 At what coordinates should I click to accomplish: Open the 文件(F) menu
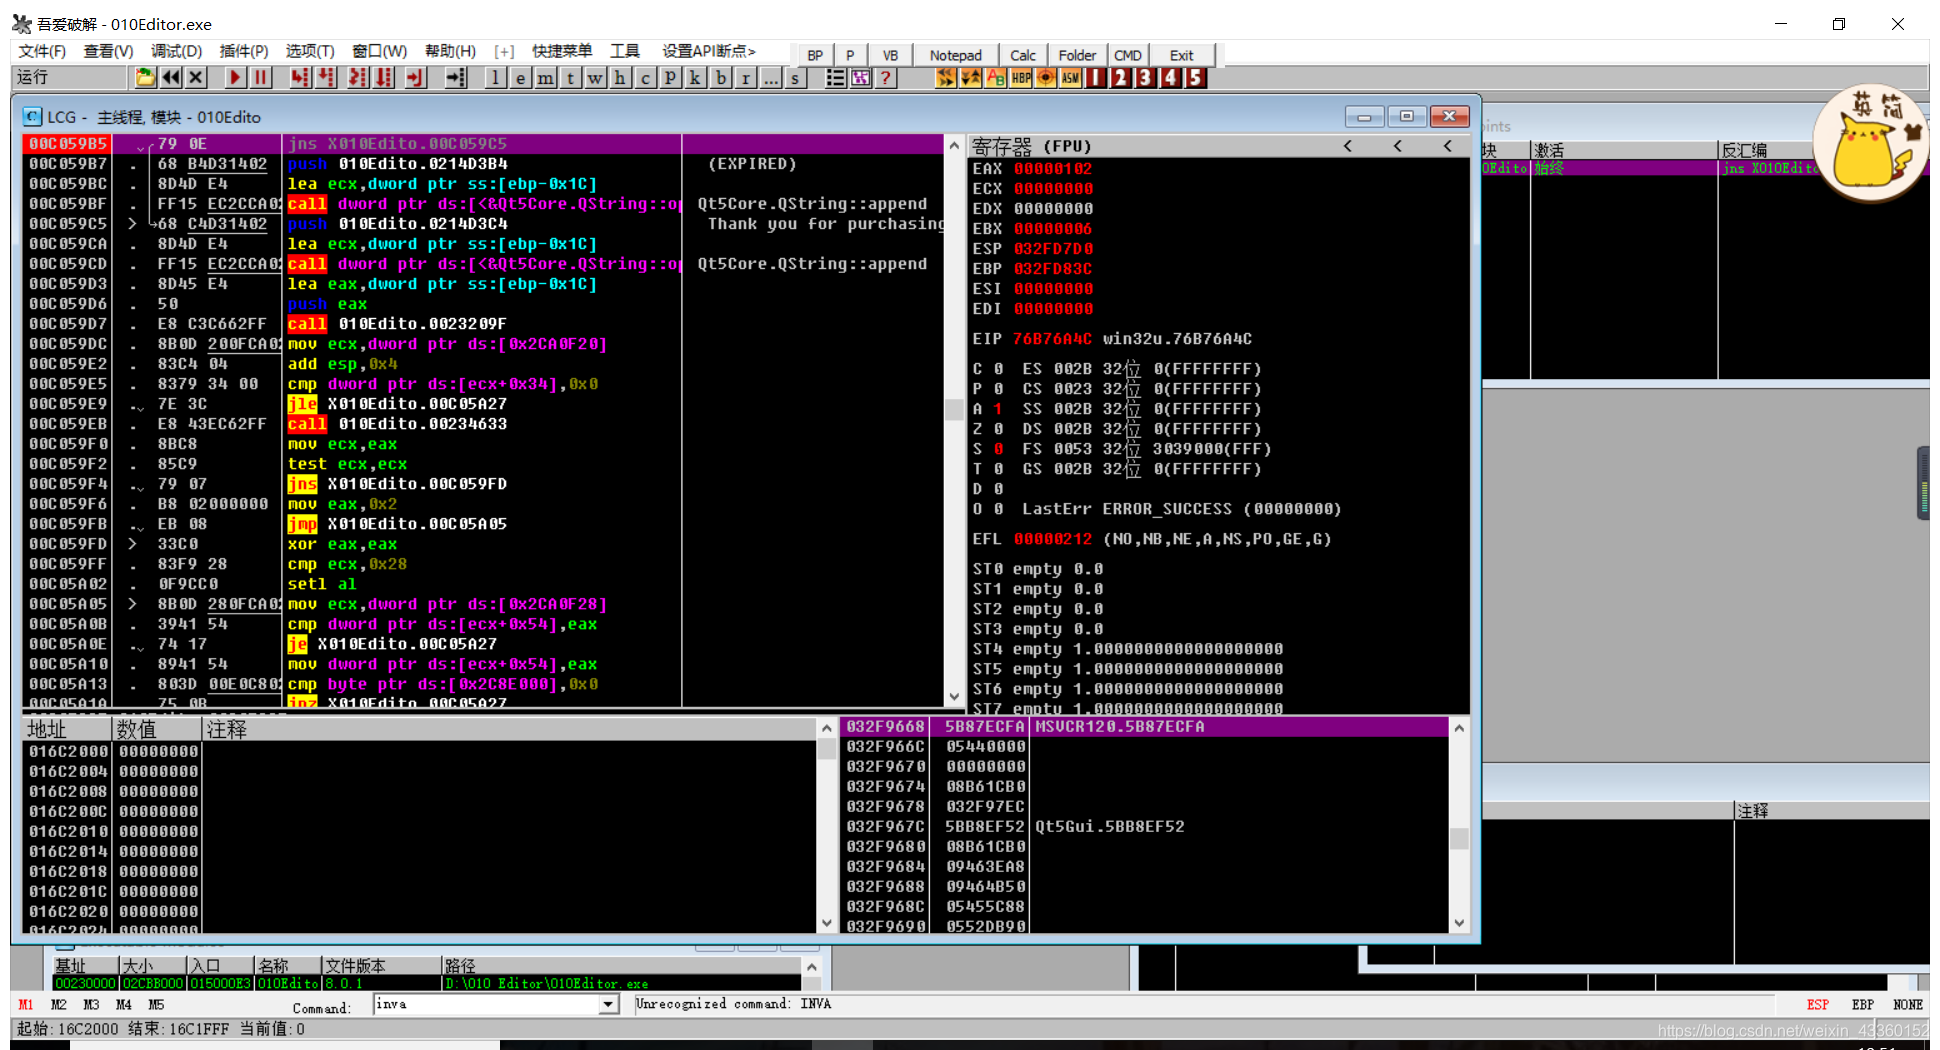point(42,51)
